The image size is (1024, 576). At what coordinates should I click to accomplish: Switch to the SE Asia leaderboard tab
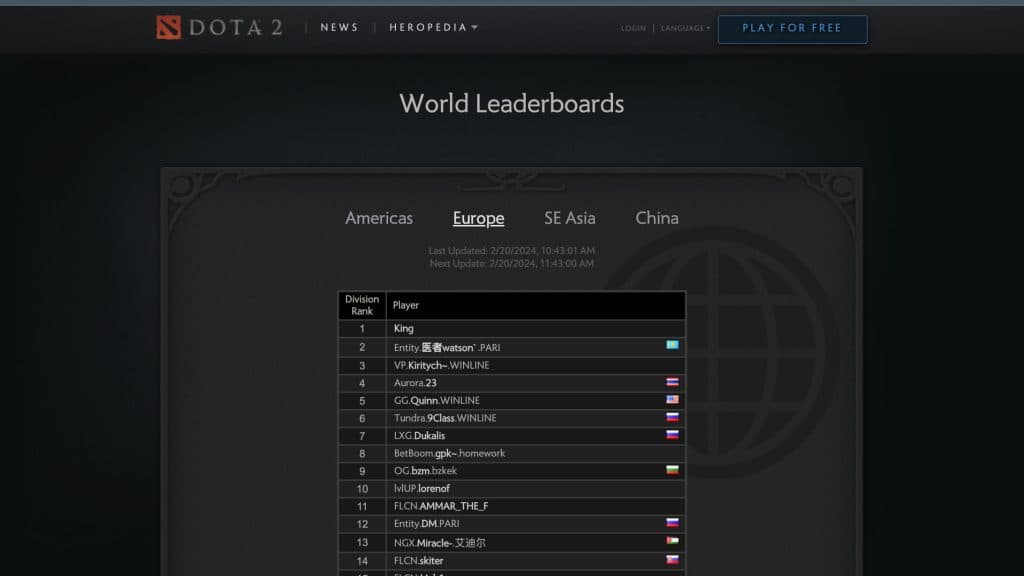coord(569,217)
